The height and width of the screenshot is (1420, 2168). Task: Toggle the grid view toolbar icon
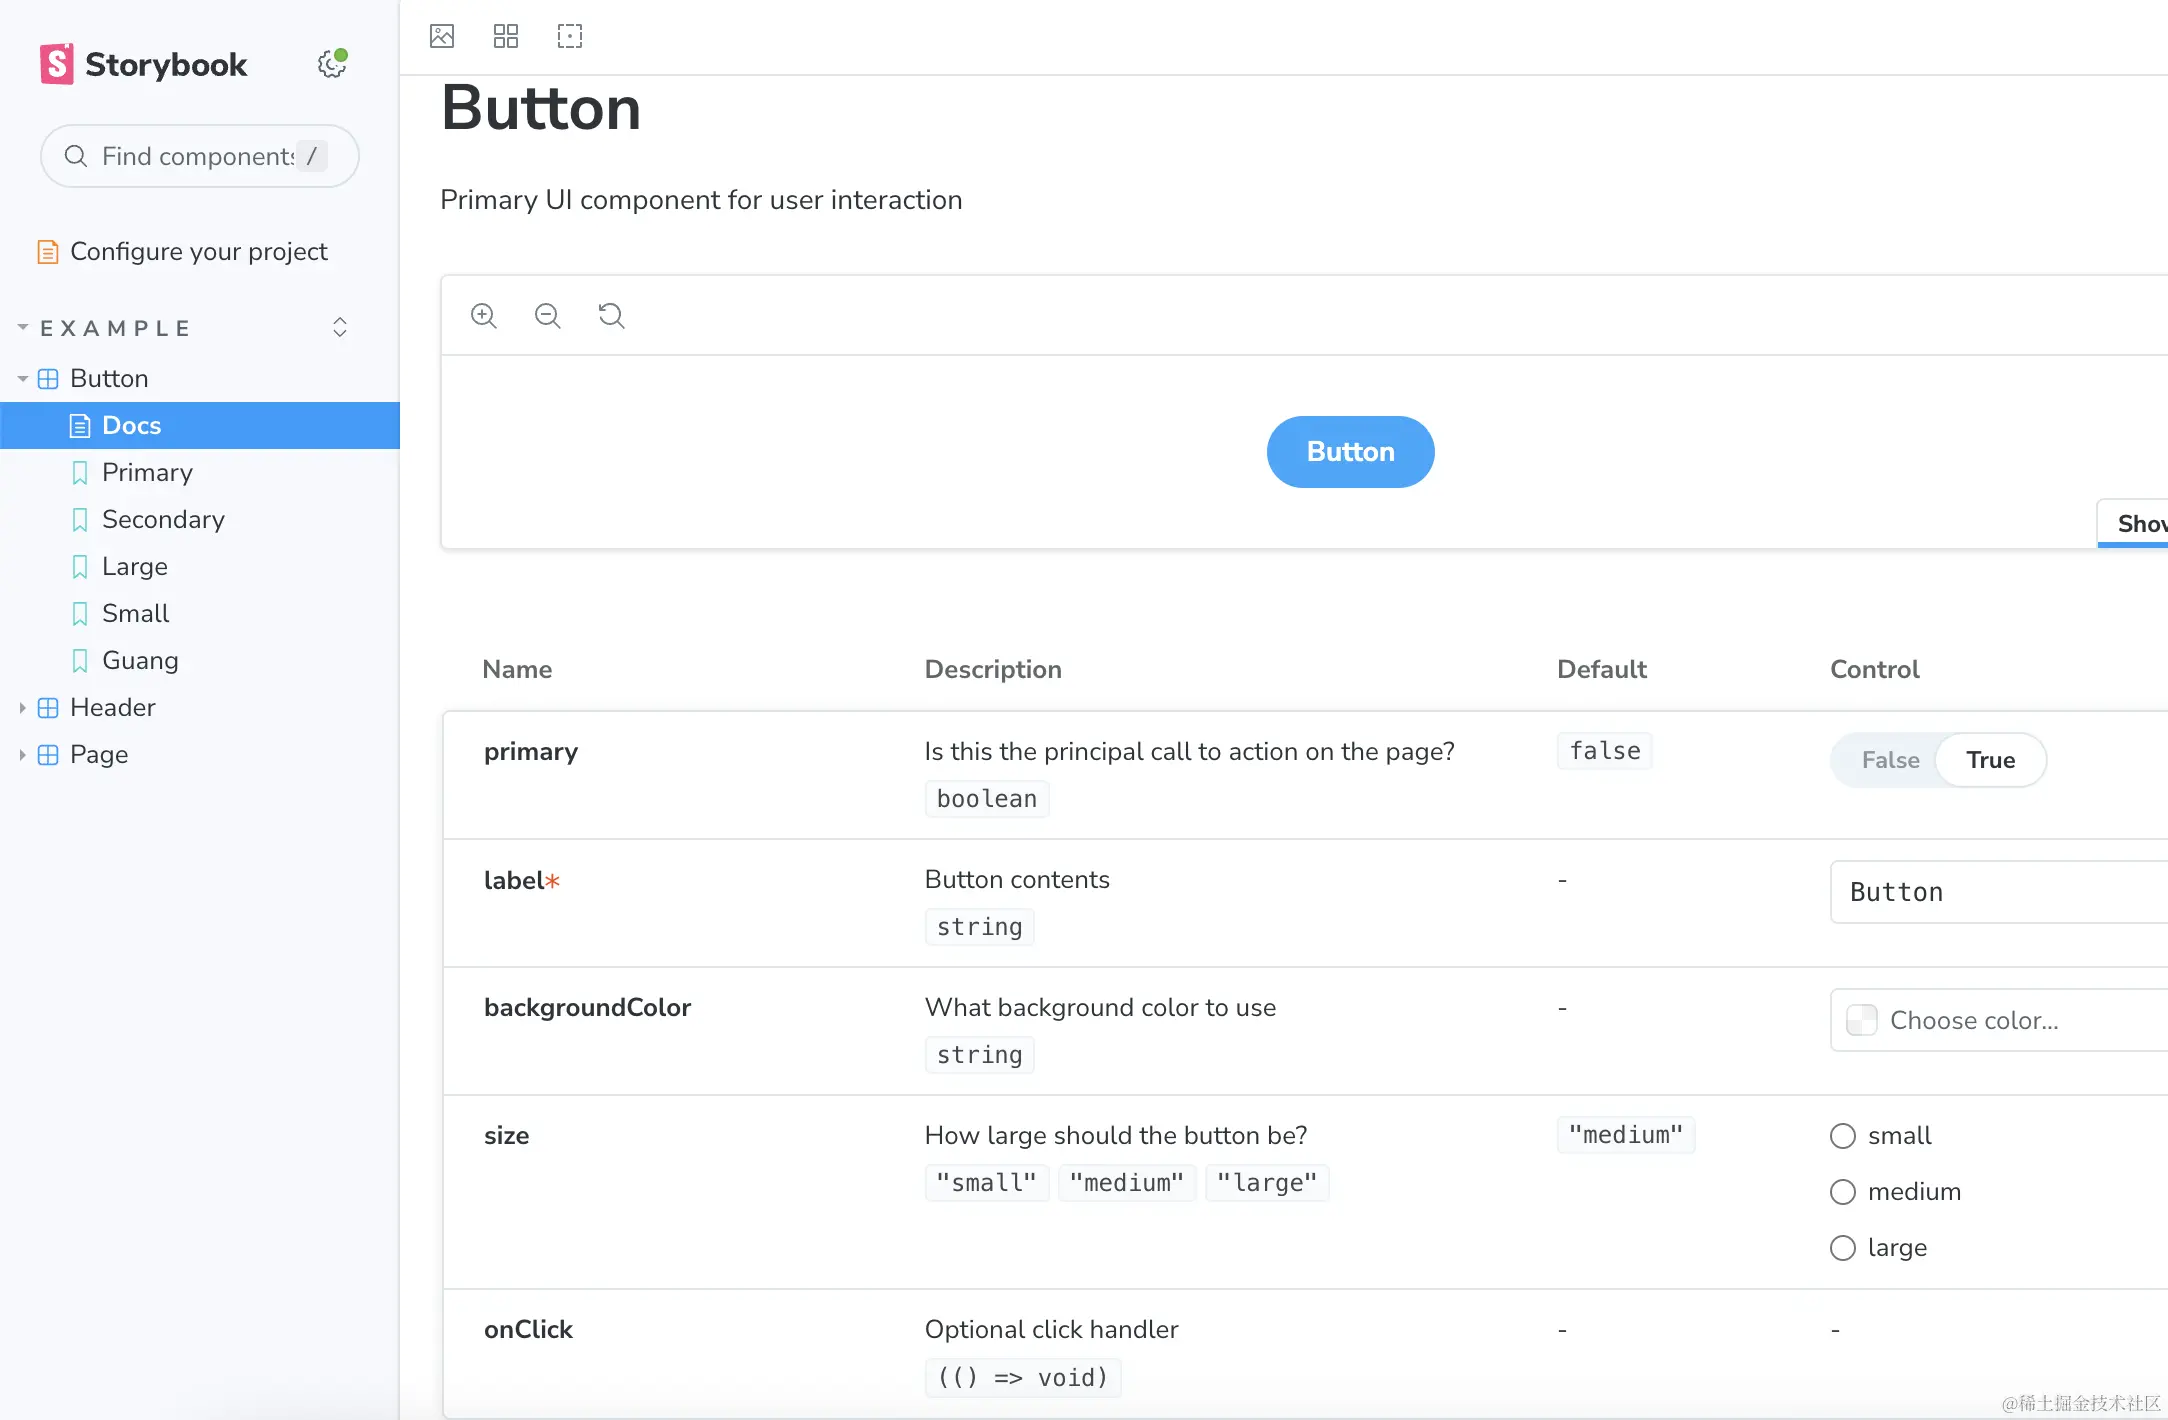pyautogui.click(x=506, y=37)
